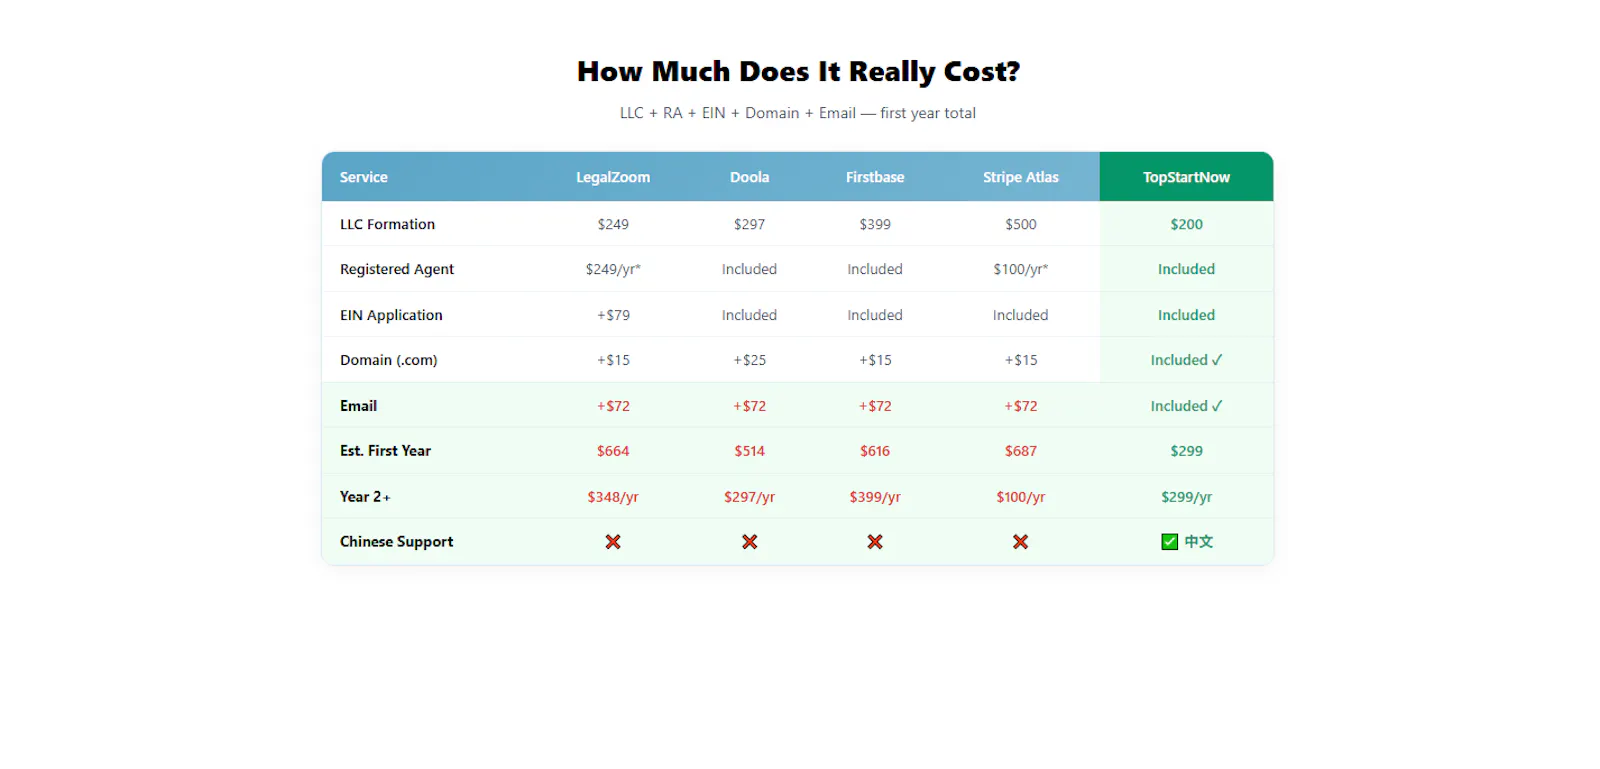Image resolution: width=1600 pixels, height=769 pixels.
Task: Click Doola's Year 2+ cost $297/yr
Action: pyautogui.click(x=749, y=497)
